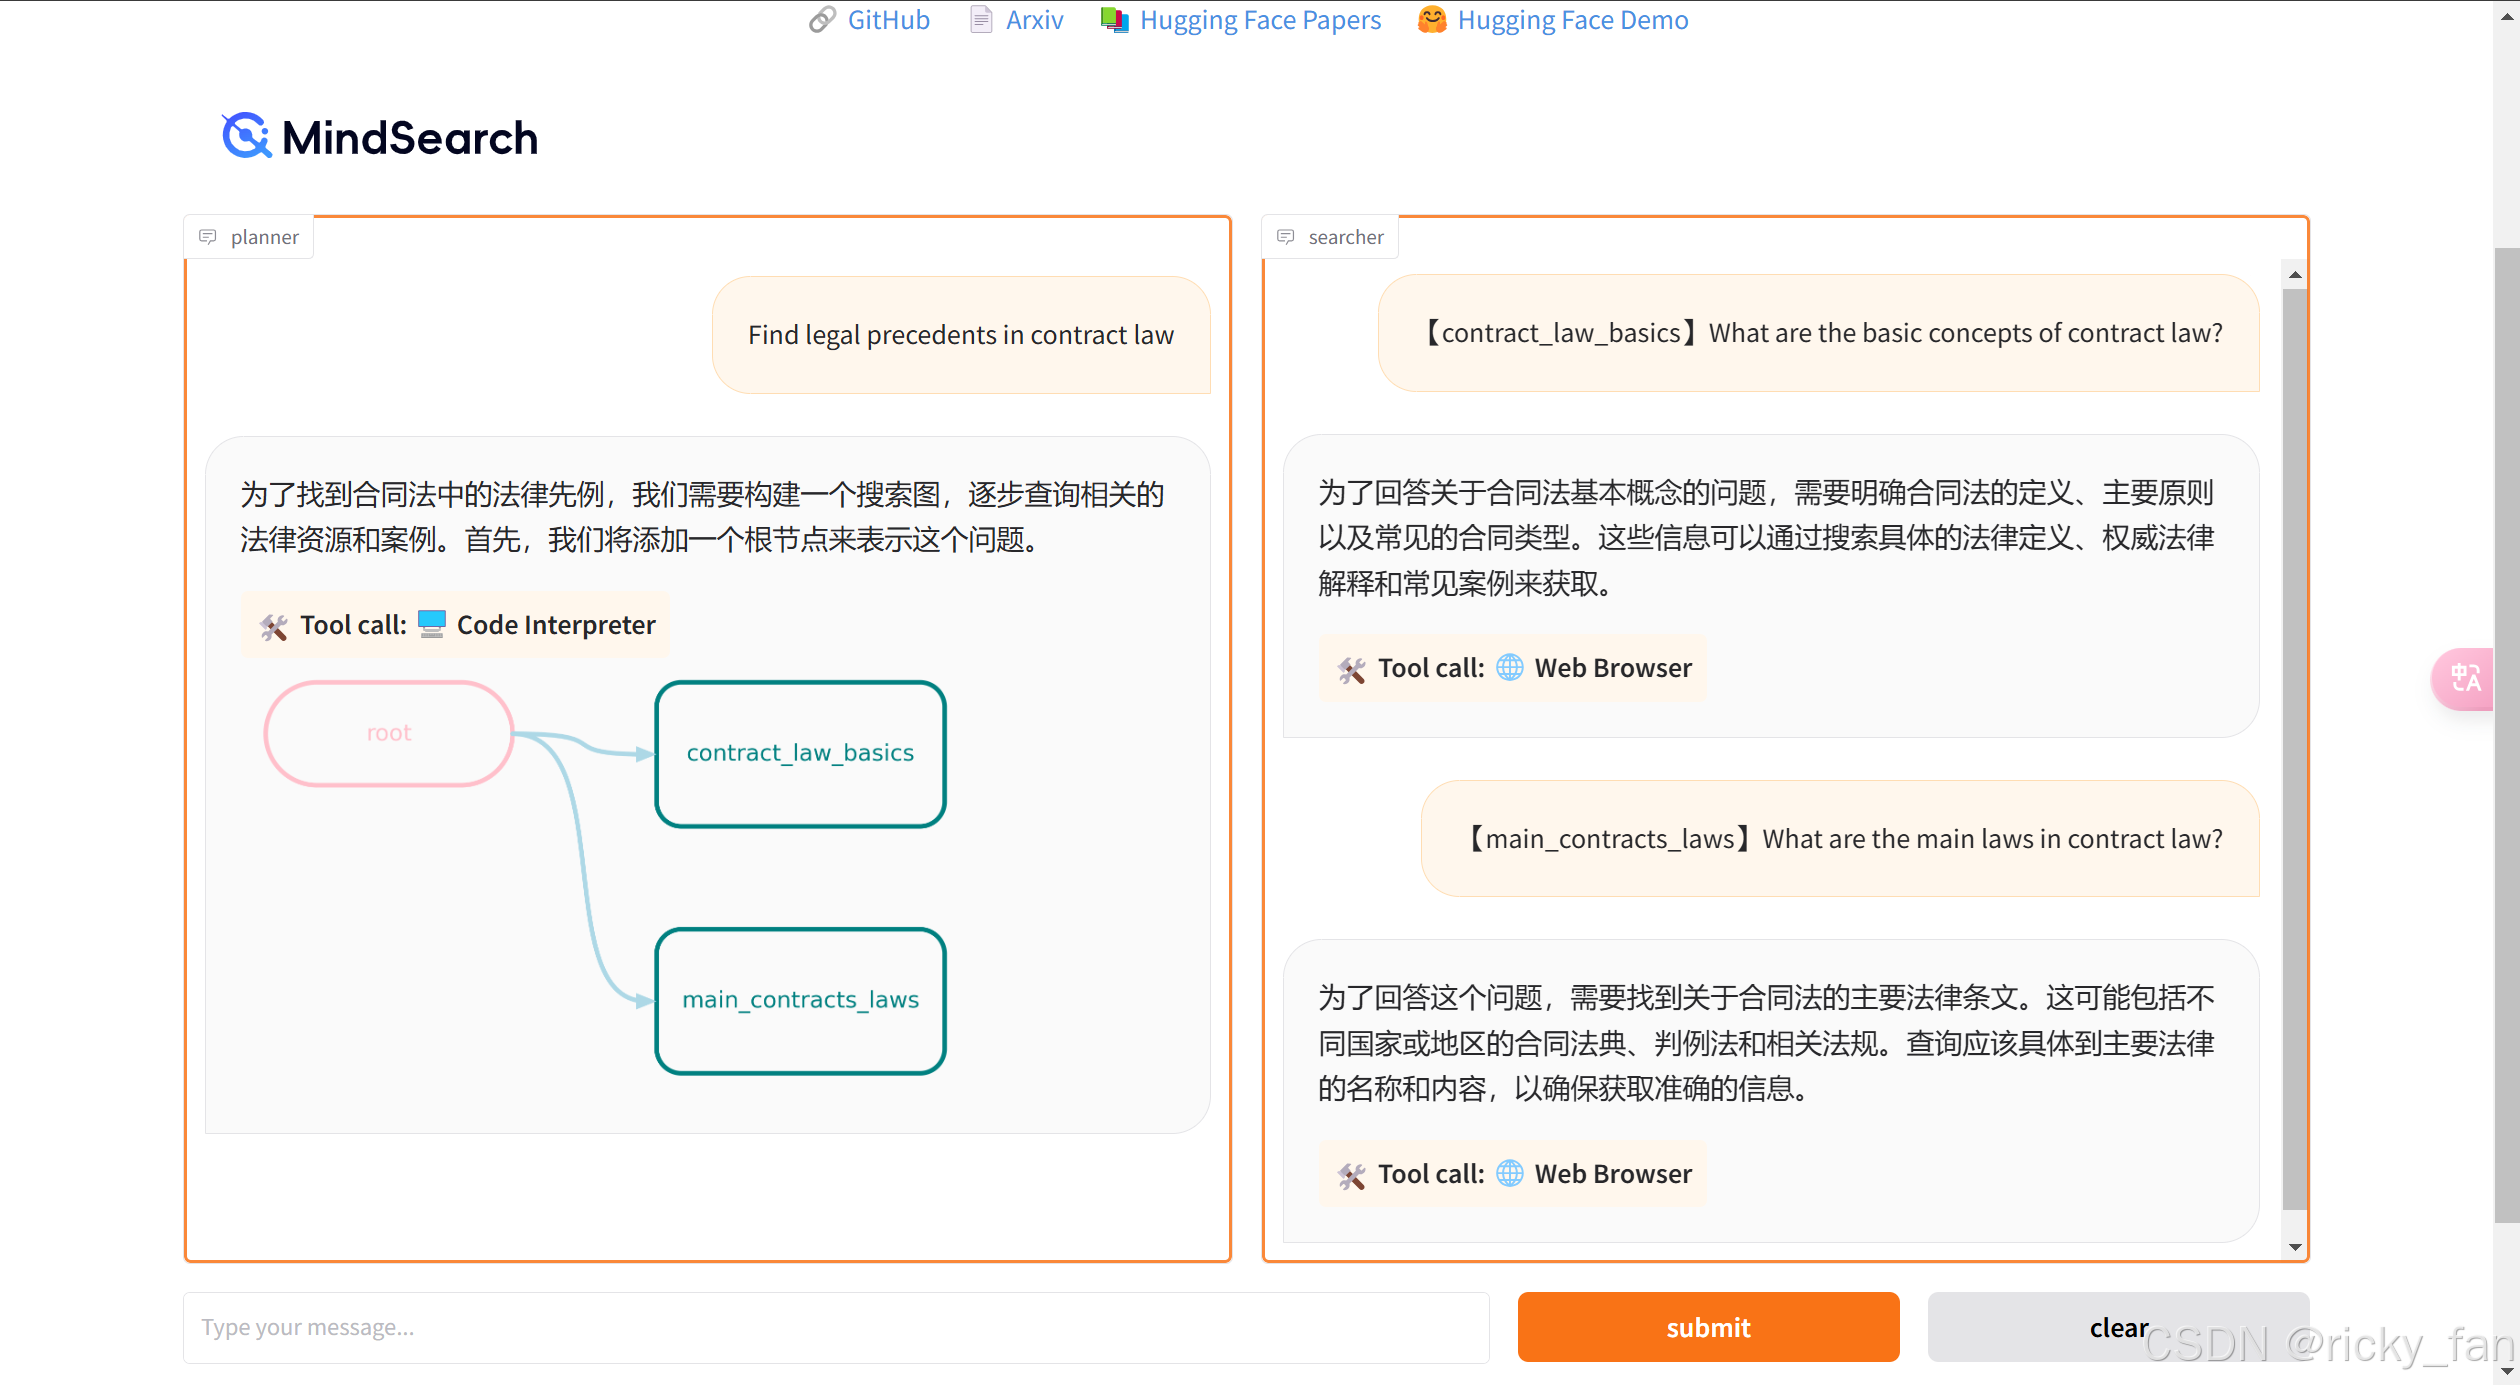Open the Hugging Face Demo link
Screen dimensions: 2520x1385
point(1572,20)
